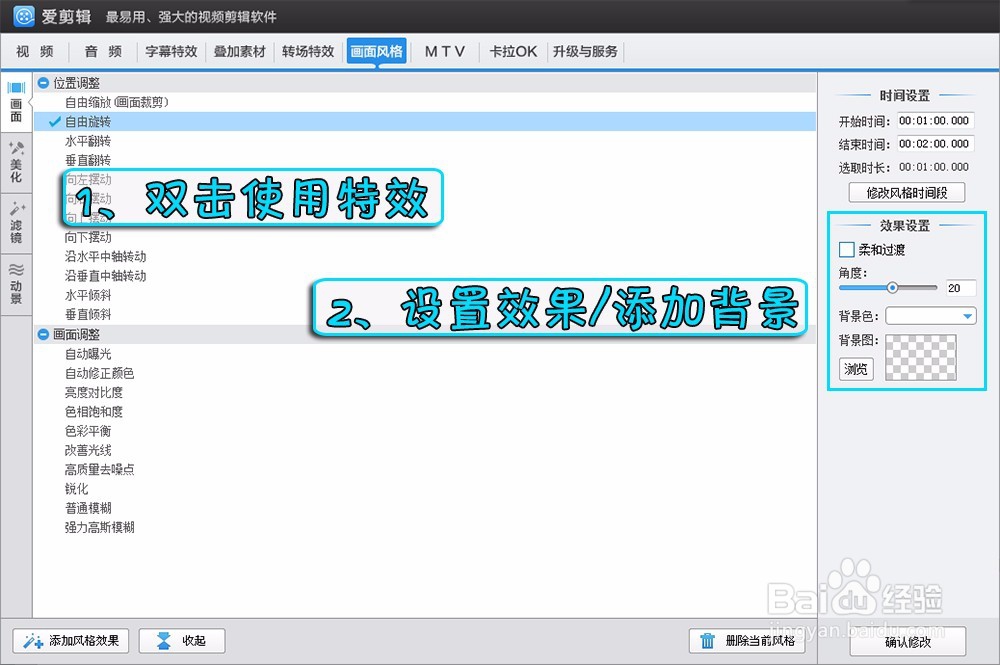This screenshot has height=665, width=1000.
Task: Click the 修改风格时间段 button
Action: 906,193
